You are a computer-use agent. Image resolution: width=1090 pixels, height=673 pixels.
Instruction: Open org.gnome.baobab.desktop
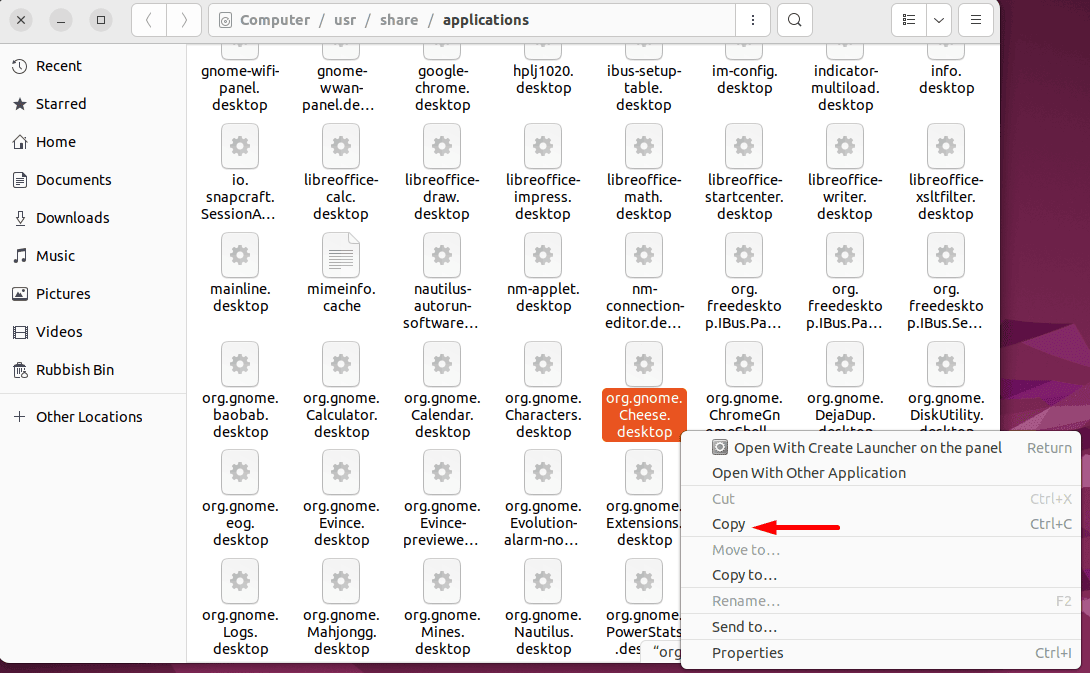point(240,364)
